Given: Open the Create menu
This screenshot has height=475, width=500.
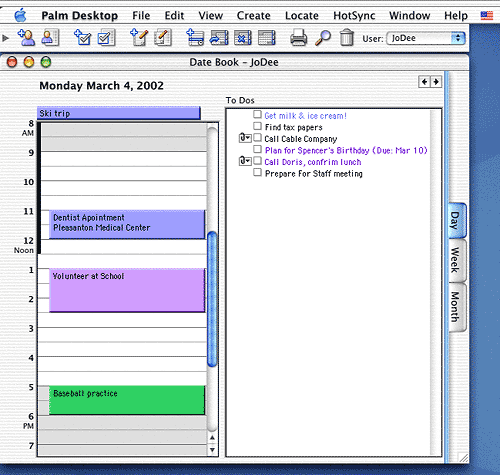Looking at the screenshot, I should click(x=253, y=16).
